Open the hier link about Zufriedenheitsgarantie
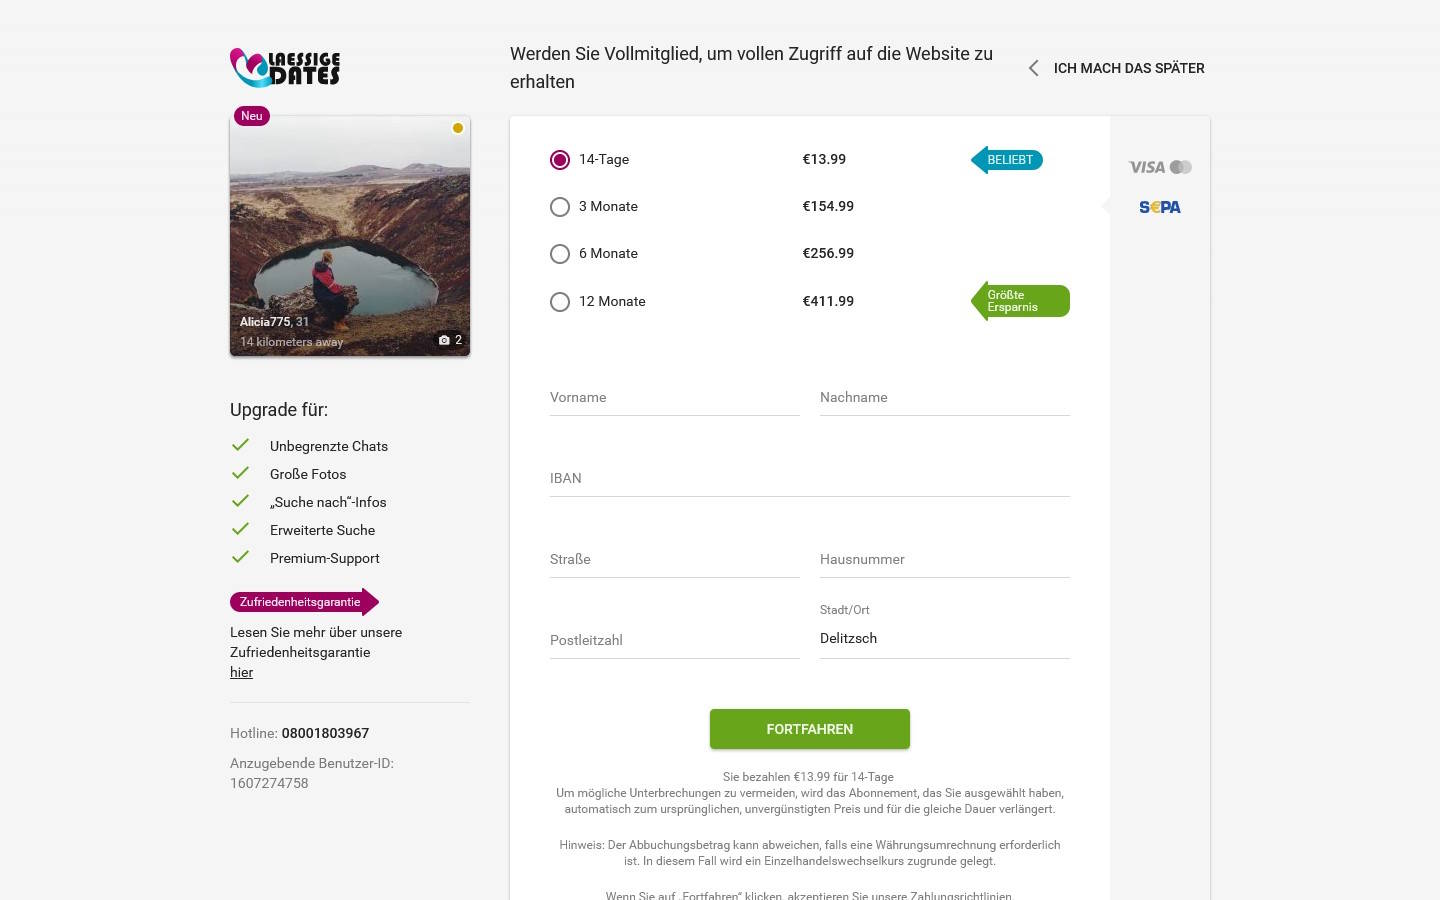 [x=241, y=672]
